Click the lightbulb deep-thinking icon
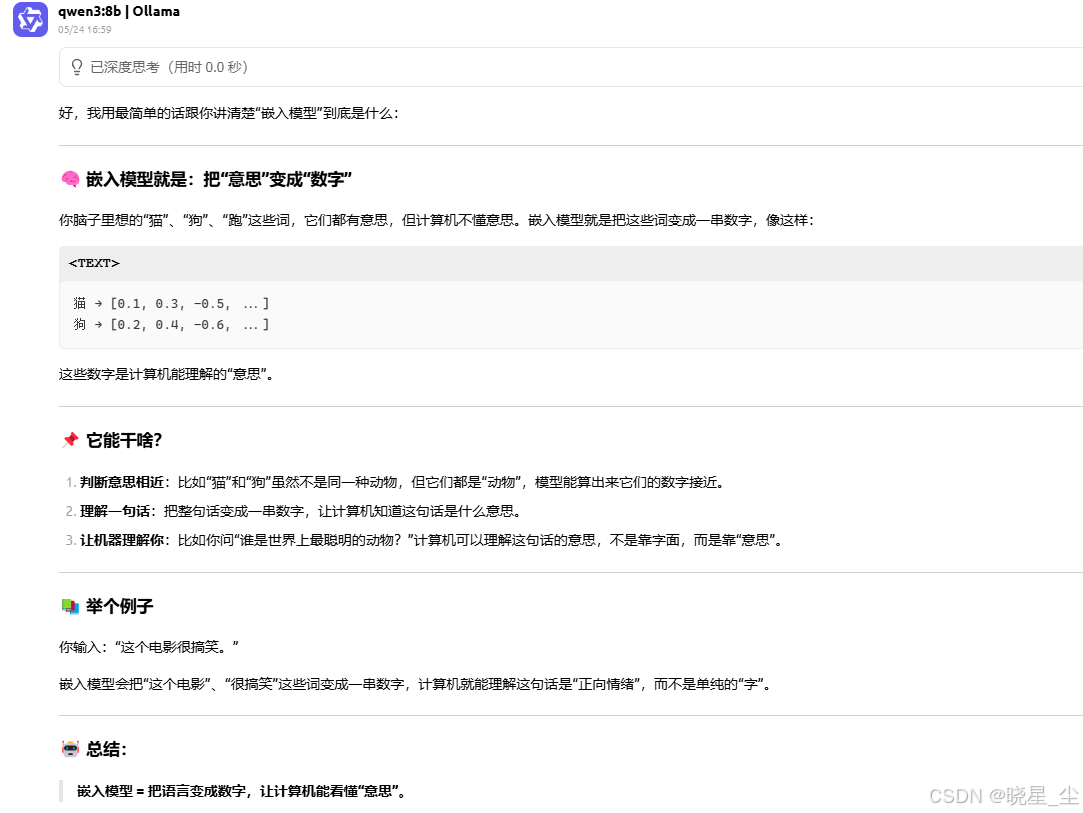Image resolution: width=1083 pixels, height=813 pixels. [77, 67]
